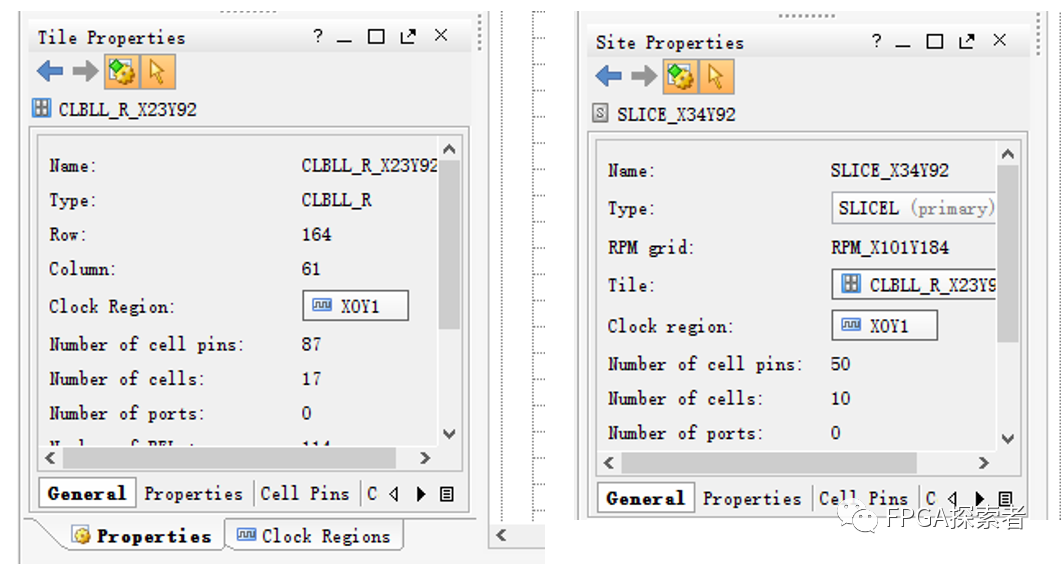
Task: Open the Properties tab in Site Properties
Action: 752,498
